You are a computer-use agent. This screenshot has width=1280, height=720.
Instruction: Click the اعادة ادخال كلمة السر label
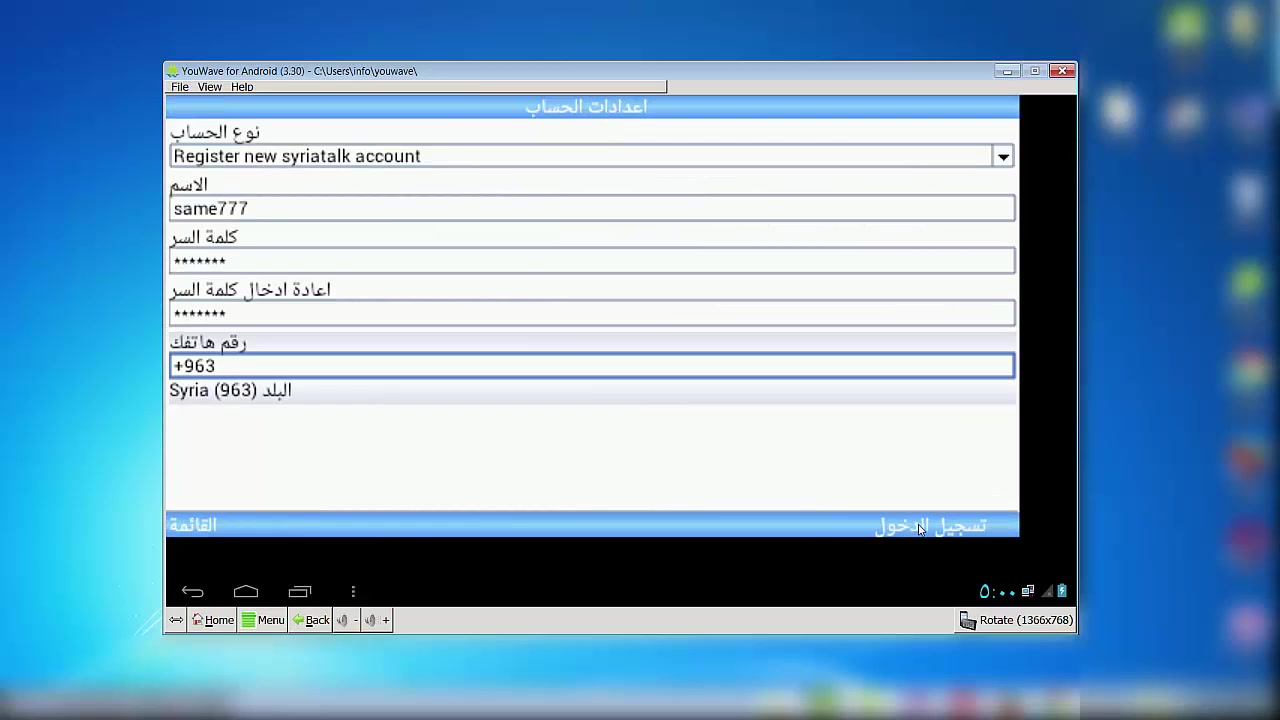pyautogui.click(x=250, y=290)
